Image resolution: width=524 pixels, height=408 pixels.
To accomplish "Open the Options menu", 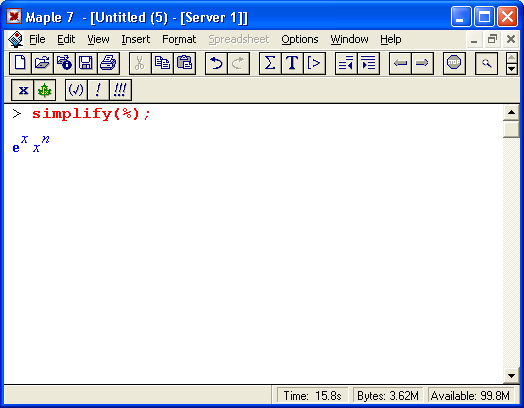I will click(x=299, y=39).
